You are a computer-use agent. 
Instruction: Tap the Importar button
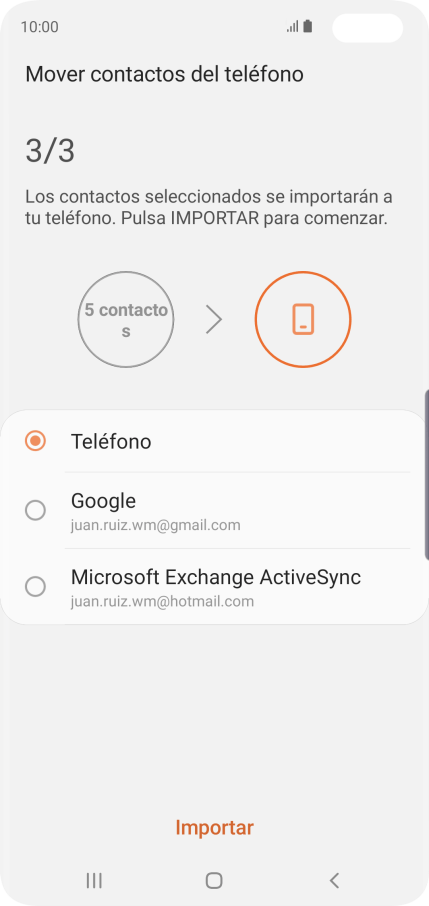point(214,827)
